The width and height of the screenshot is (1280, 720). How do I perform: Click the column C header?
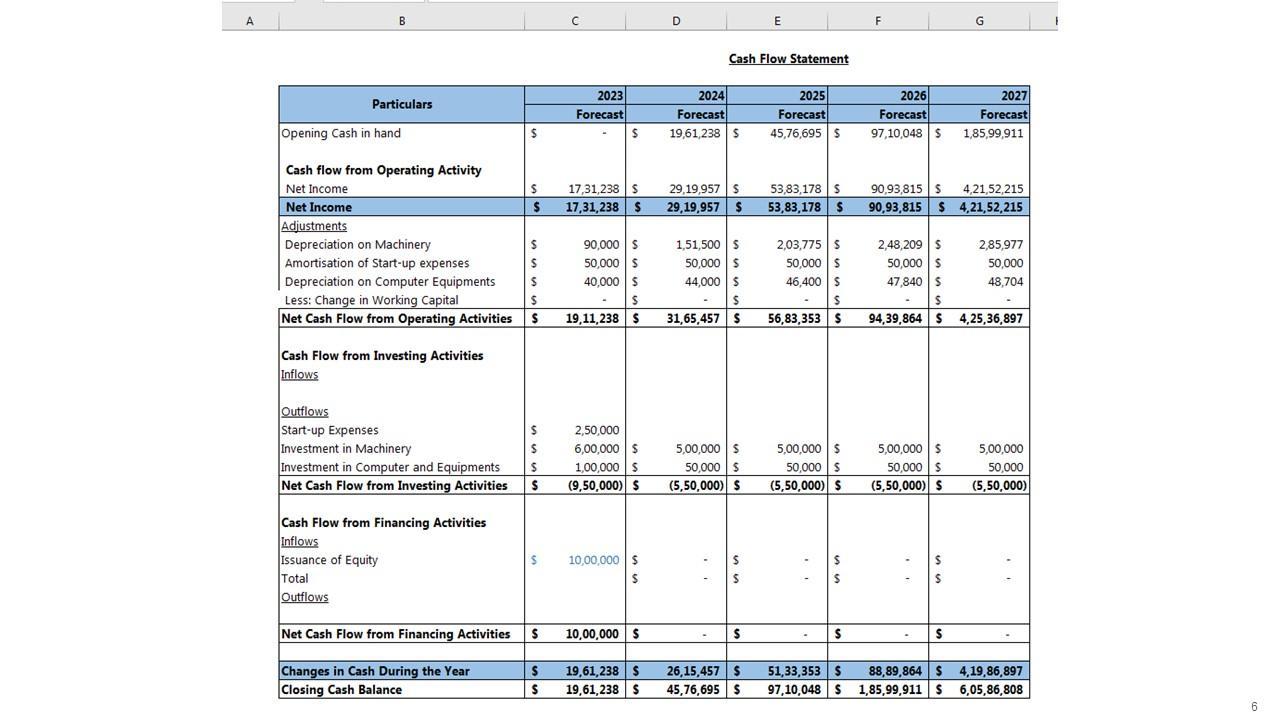(574, 21)
